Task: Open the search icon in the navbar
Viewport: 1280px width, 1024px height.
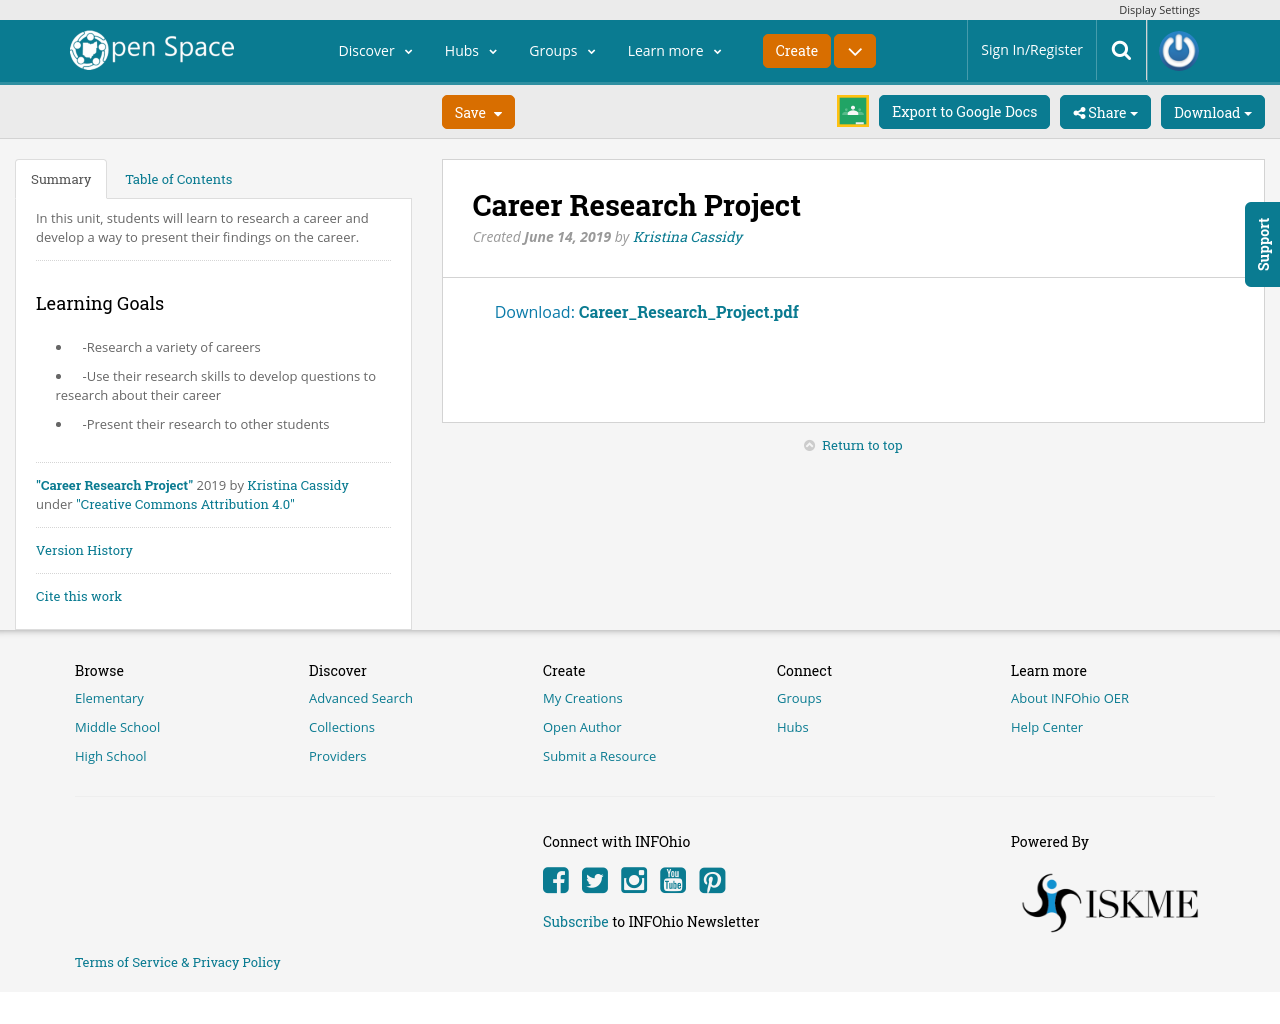Action: (x=1120, y=48)
